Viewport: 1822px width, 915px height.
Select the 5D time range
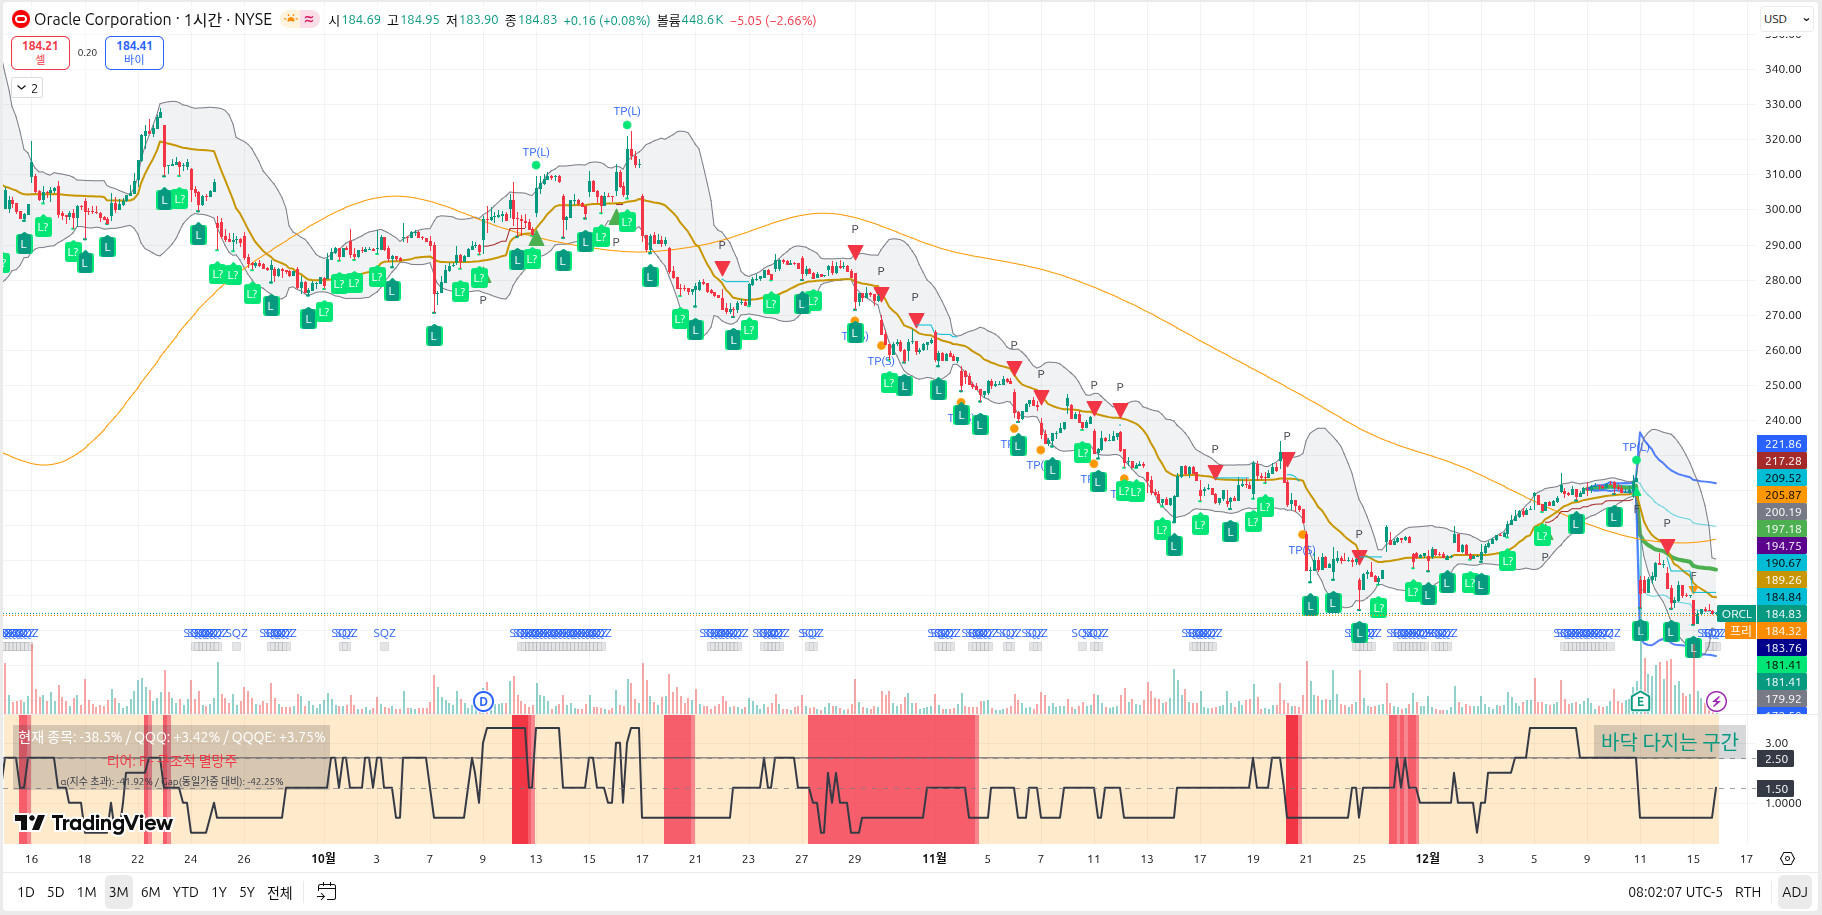point(56,892)
